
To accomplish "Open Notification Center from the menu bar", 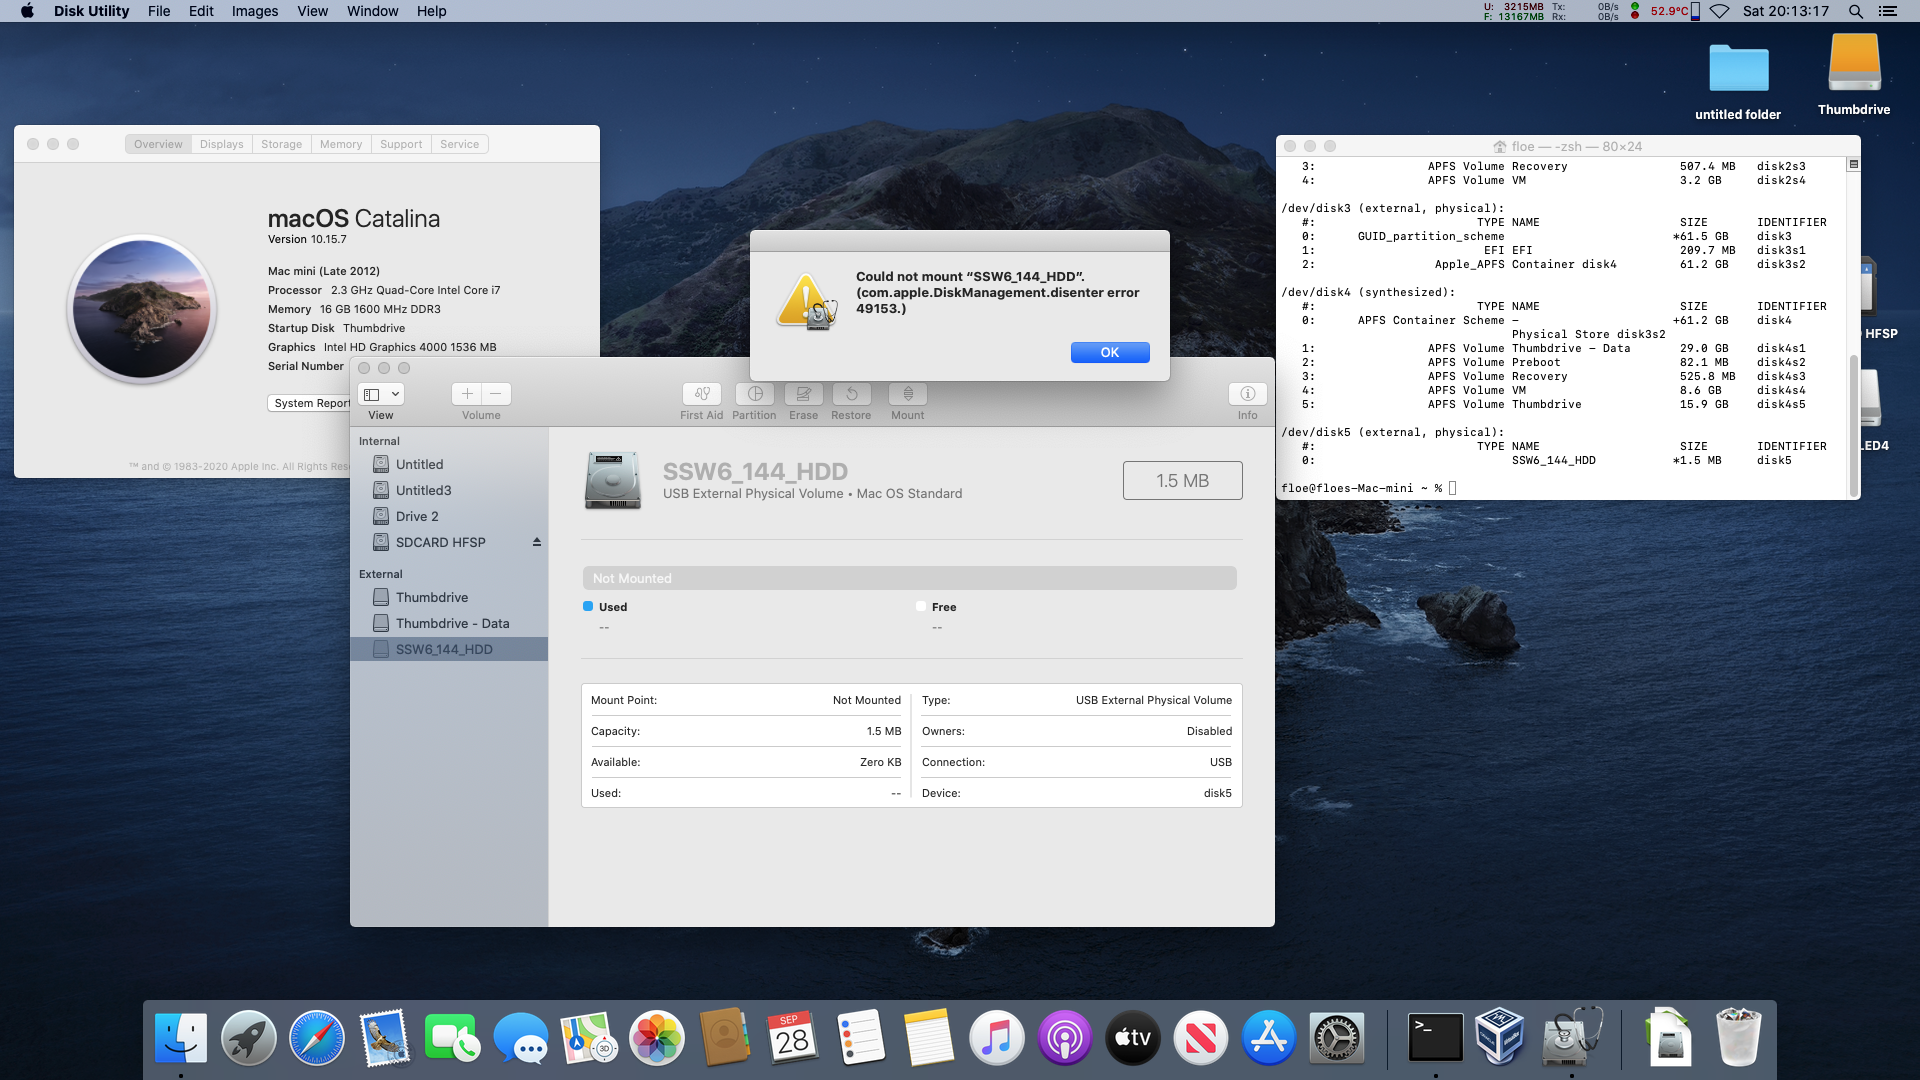I will click(x=1887, y=11).
